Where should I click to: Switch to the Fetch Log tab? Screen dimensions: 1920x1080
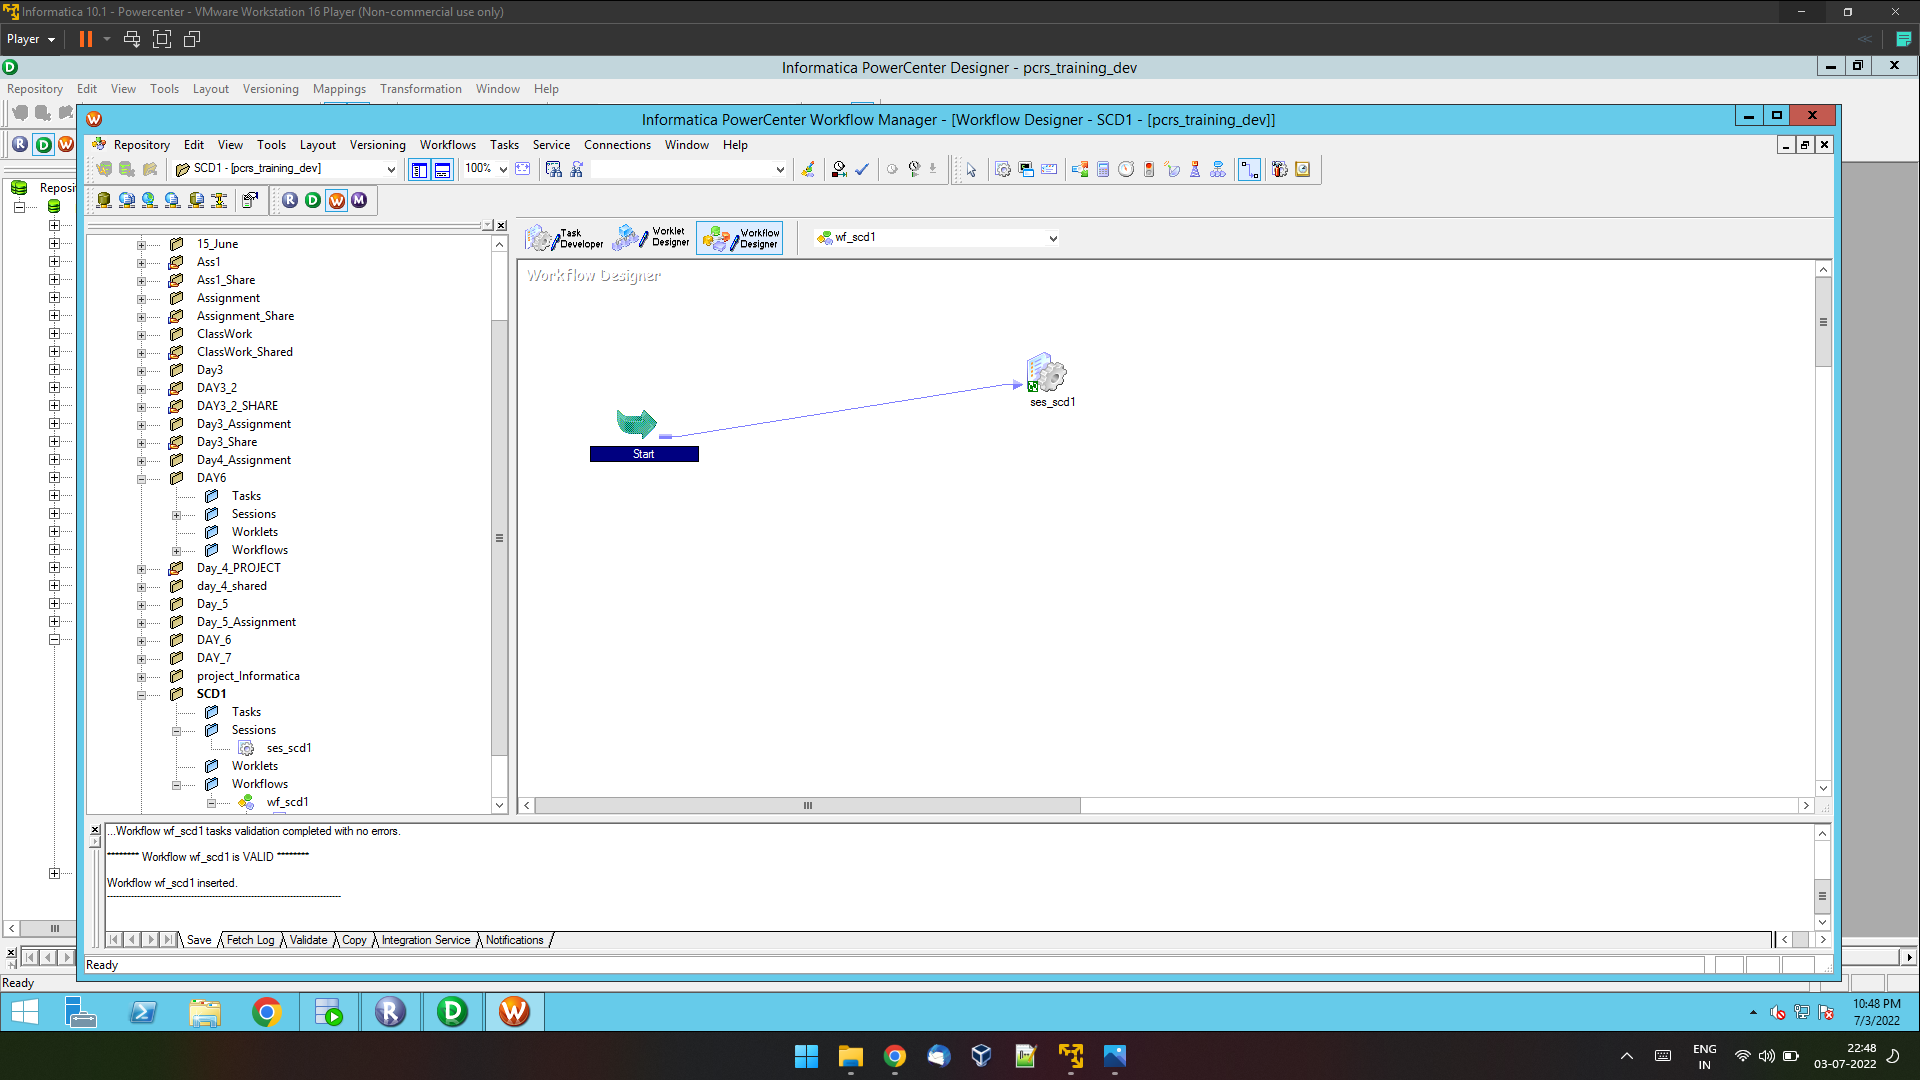[249, 940]
